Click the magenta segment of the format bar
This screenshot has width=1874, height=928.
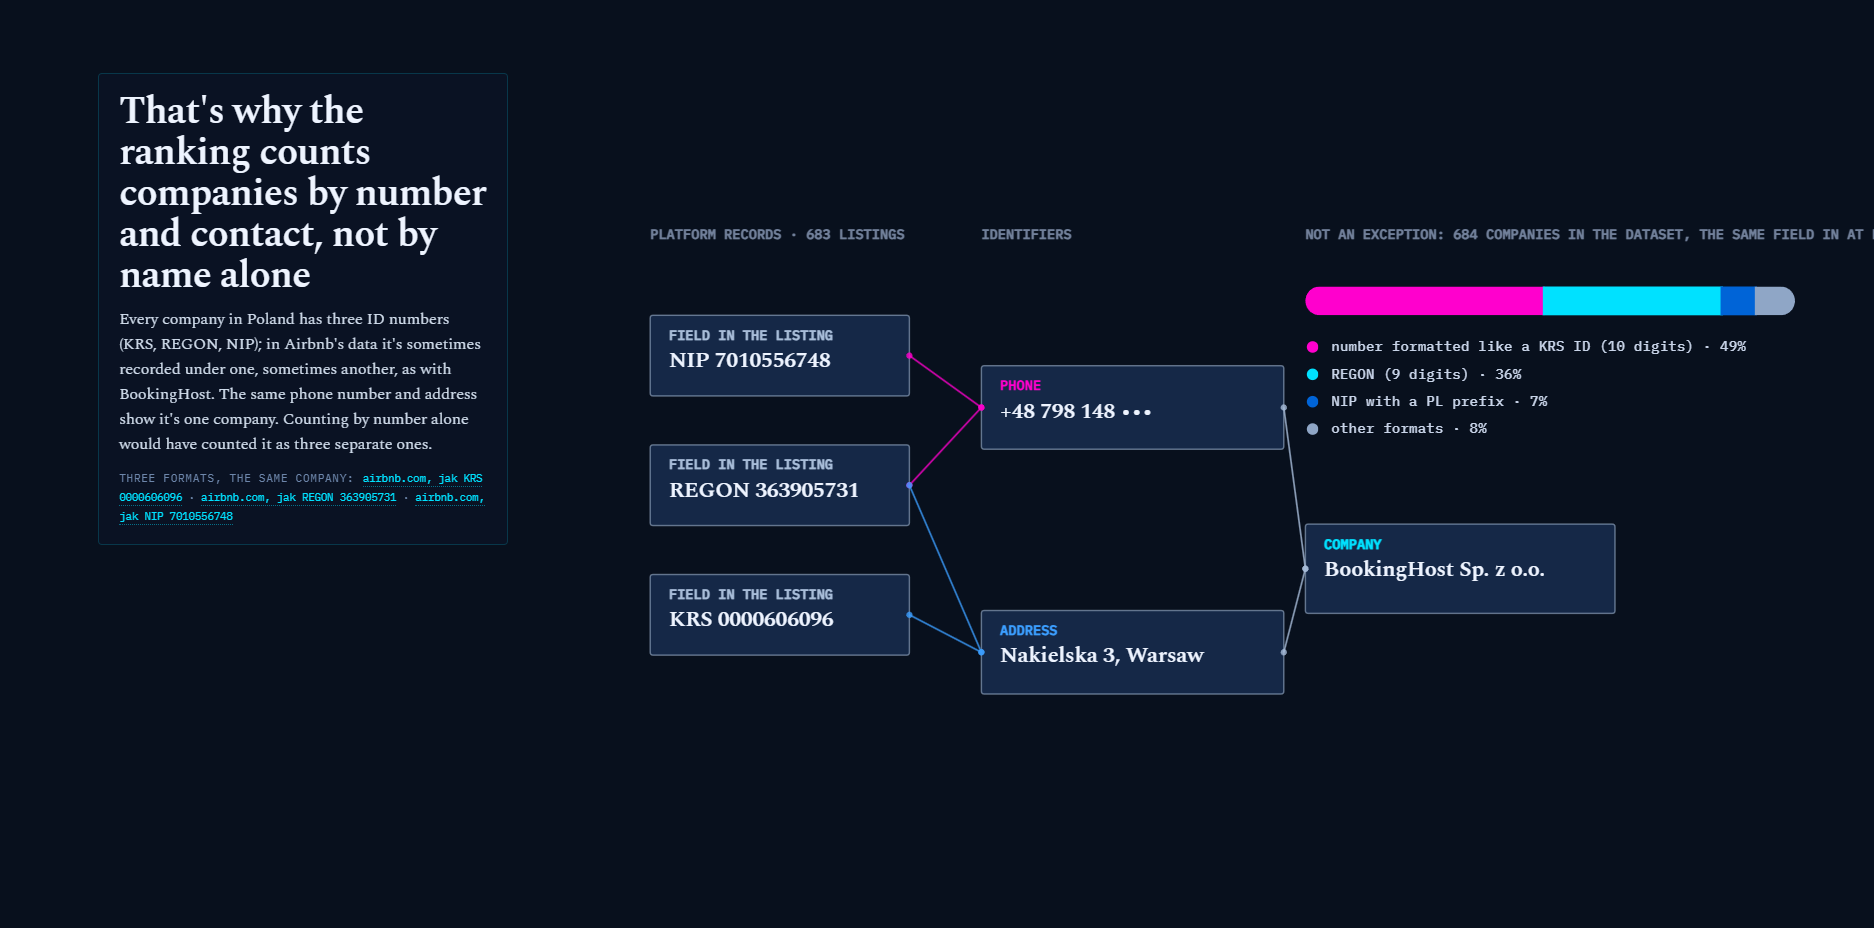pyautogui.click(x=1424, y=301)
